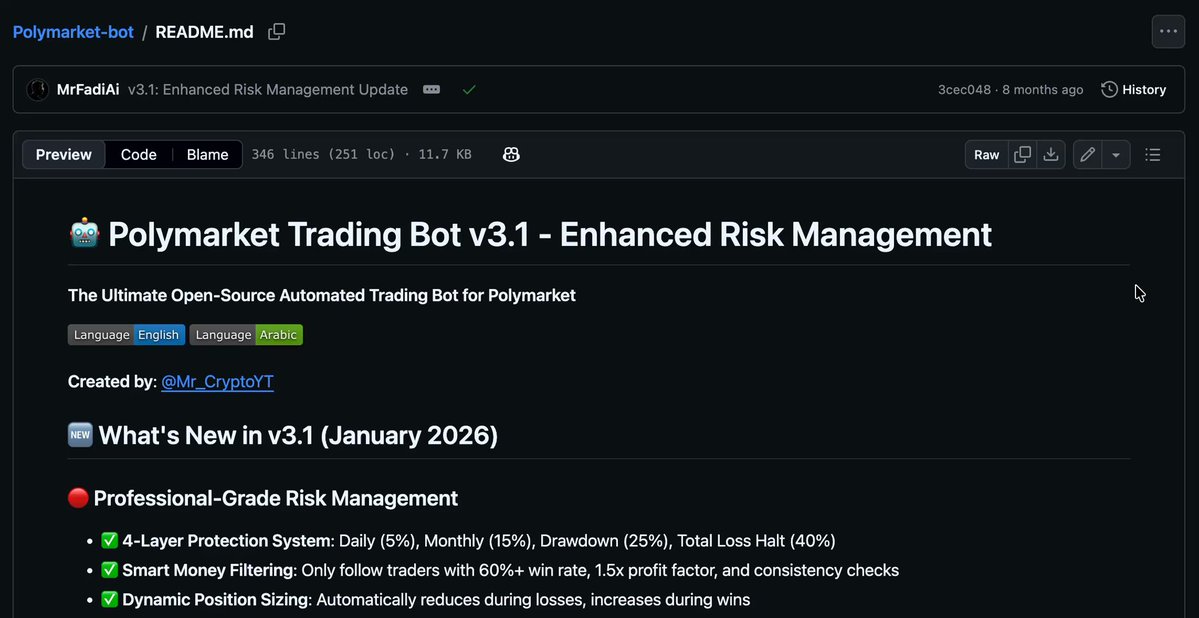The height and width of the screenshot is (618, 1199).
Task: Click the README.md breadcrumb text
Action: pyautogui.click(x=204, y=32)
